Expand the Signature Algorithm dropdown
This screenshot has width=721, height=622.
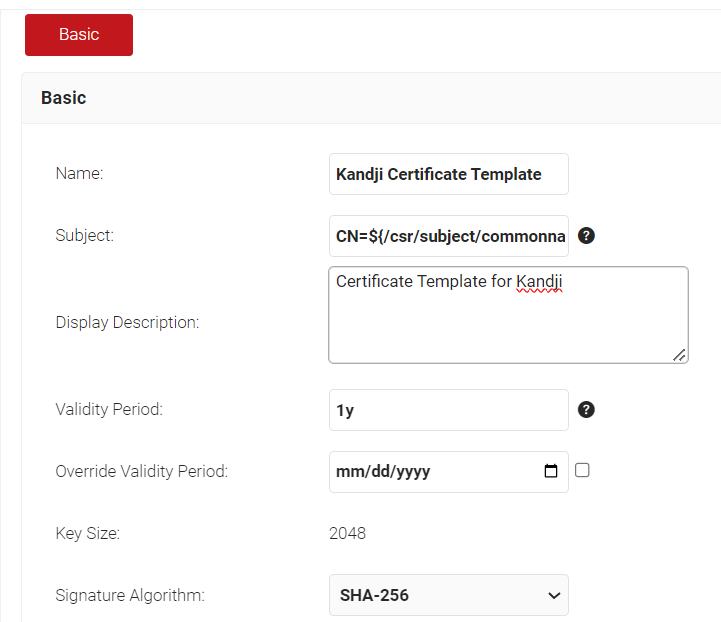(x=448, y=595)
